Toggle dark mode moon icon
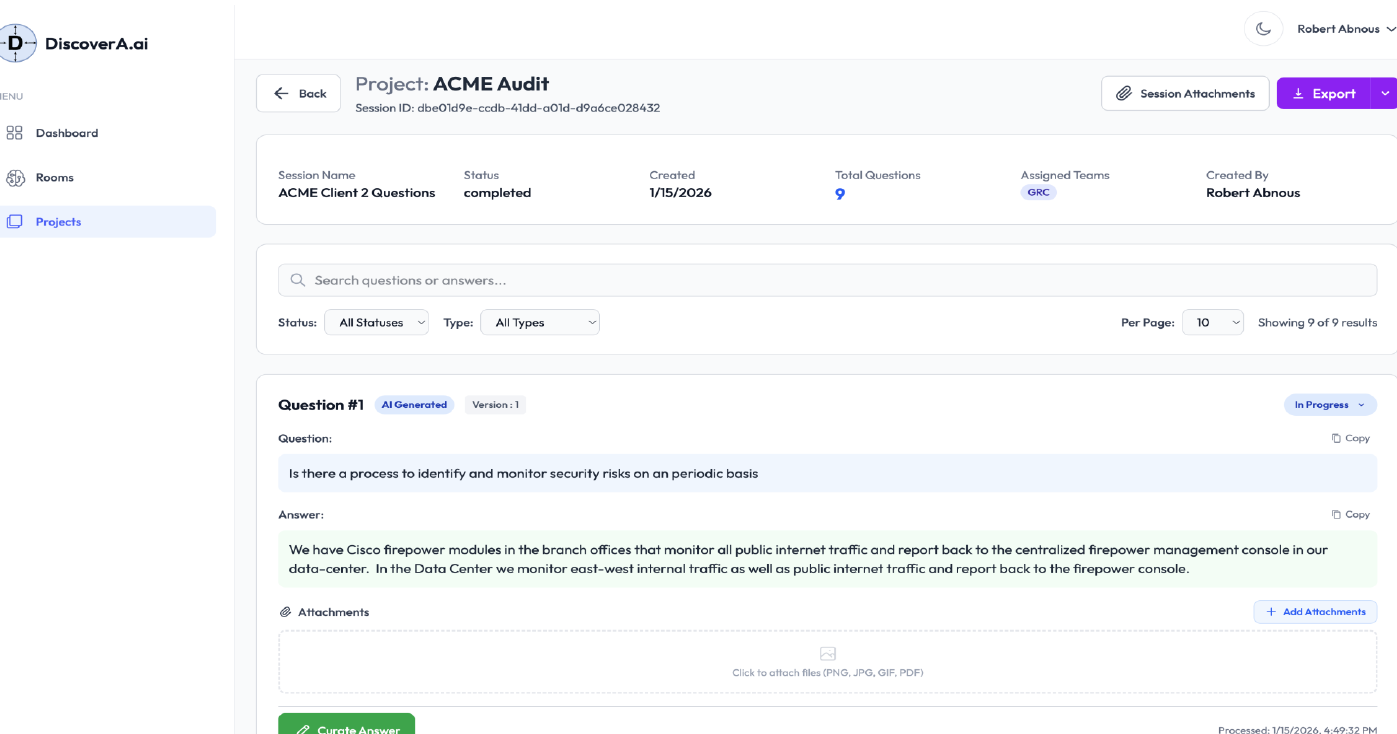 [x=1263, y=29]
